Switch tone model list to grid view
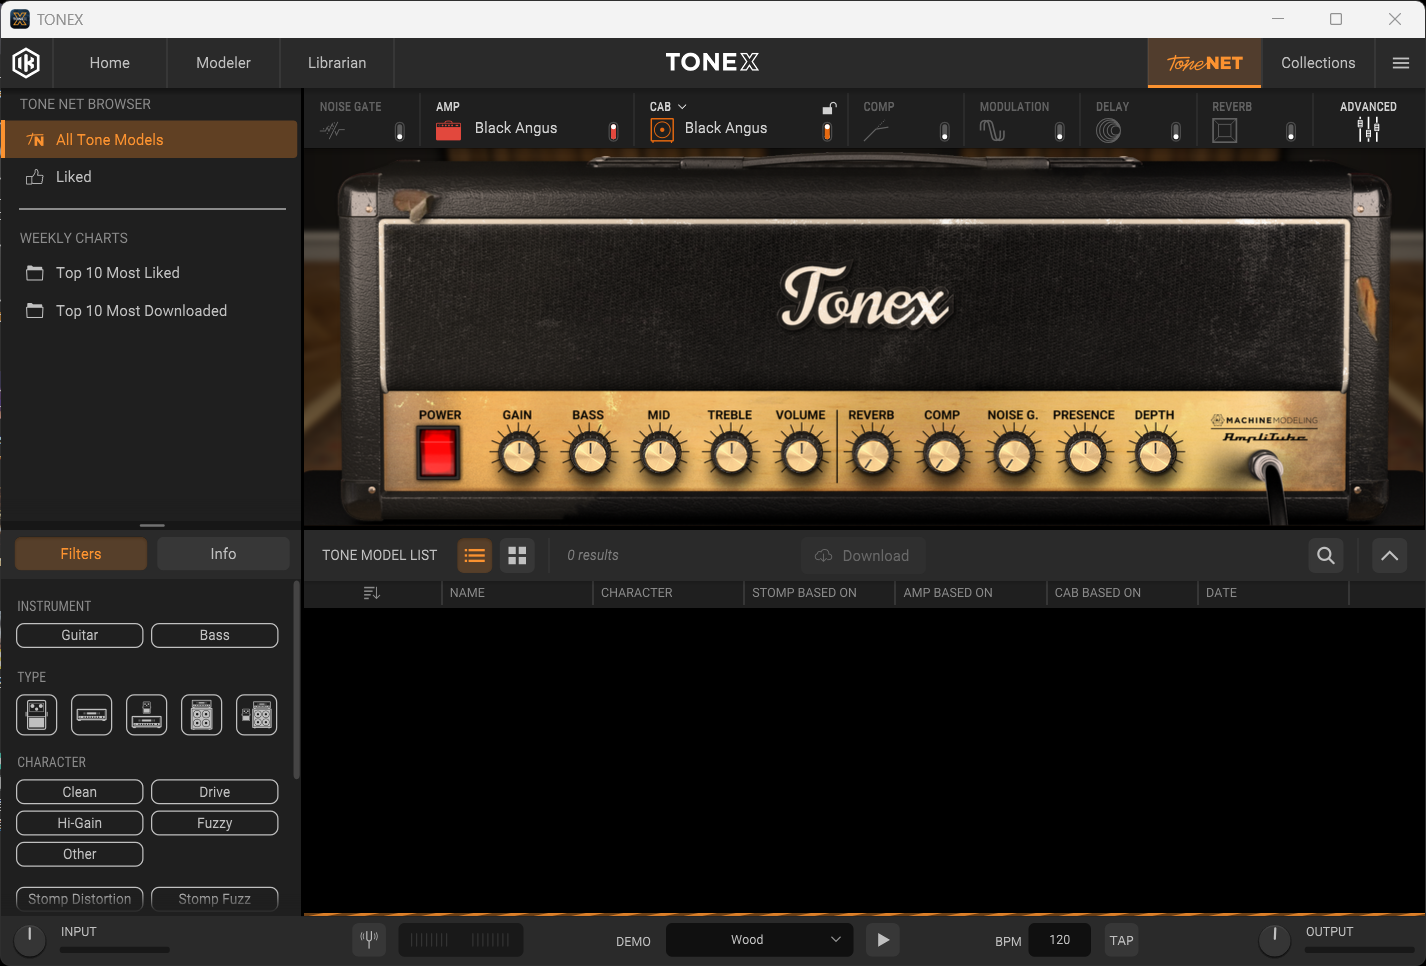 (517, 555)
